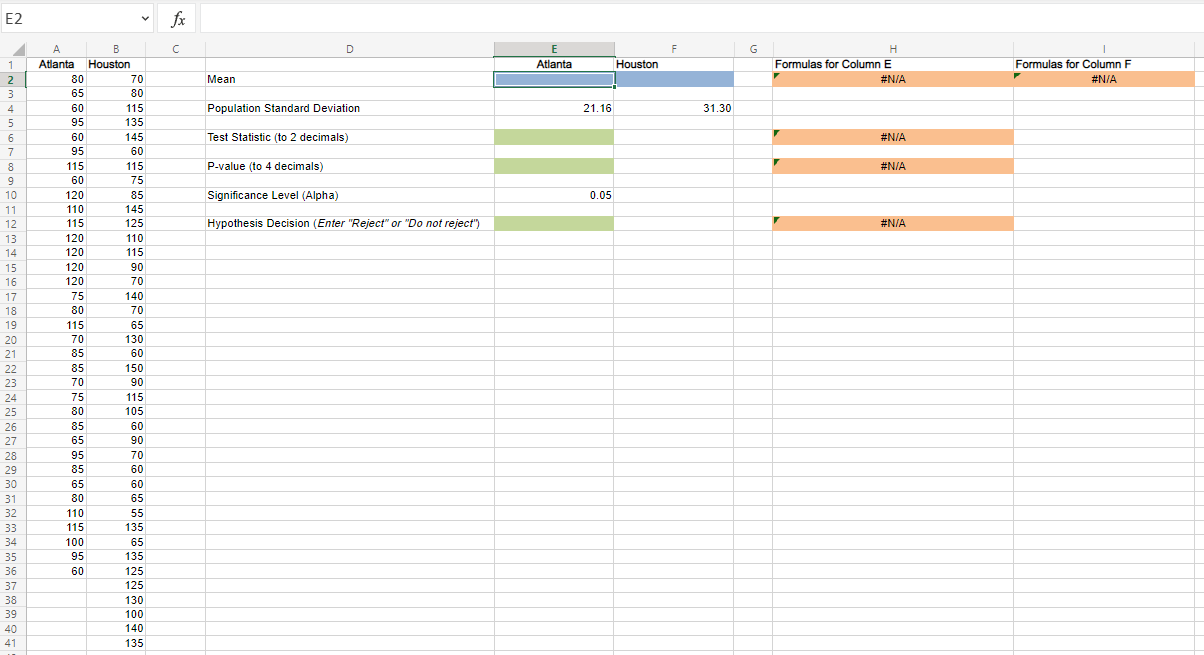Click 'Formulas for Column E' header cell

[893, 64]
